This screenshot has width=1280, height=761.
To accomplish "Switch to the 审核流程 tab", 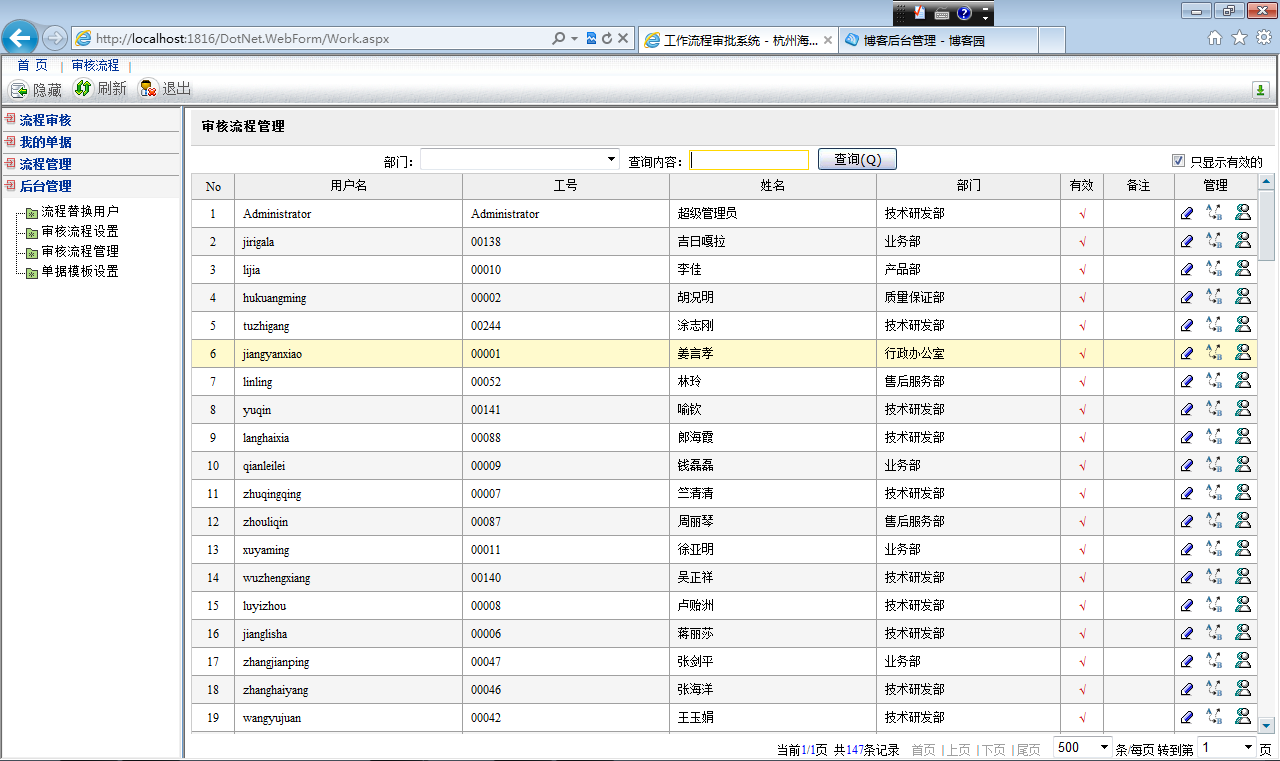I will [x=95, y=65].
